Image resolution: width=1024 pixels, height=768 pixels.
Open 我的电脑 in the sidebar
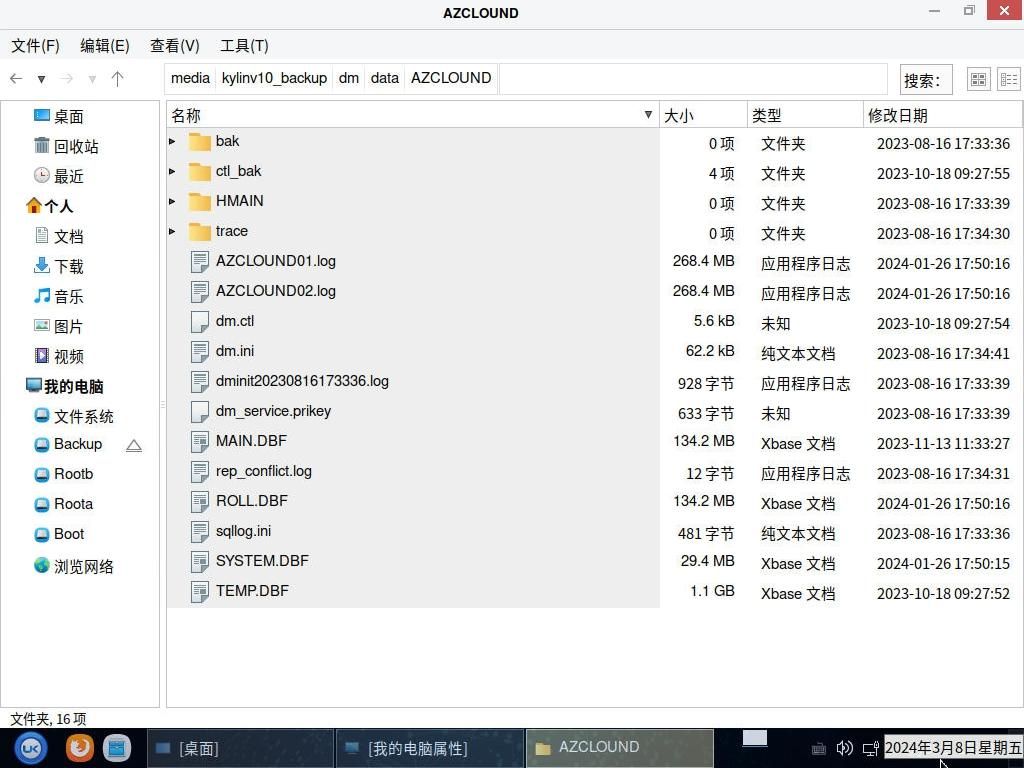[65, 387]
